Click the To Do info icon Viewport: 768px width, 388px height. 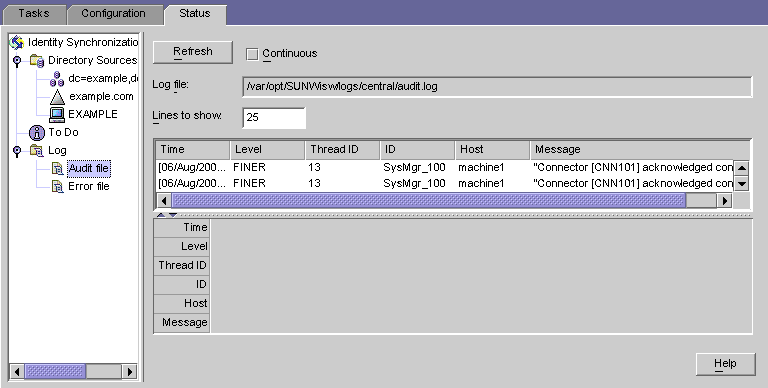37,133
